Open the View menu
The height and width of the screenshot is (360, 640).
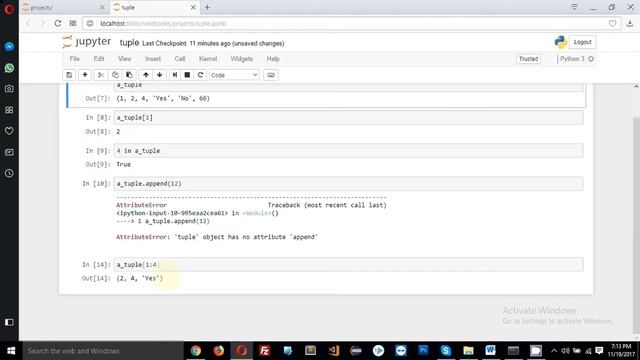125,59
